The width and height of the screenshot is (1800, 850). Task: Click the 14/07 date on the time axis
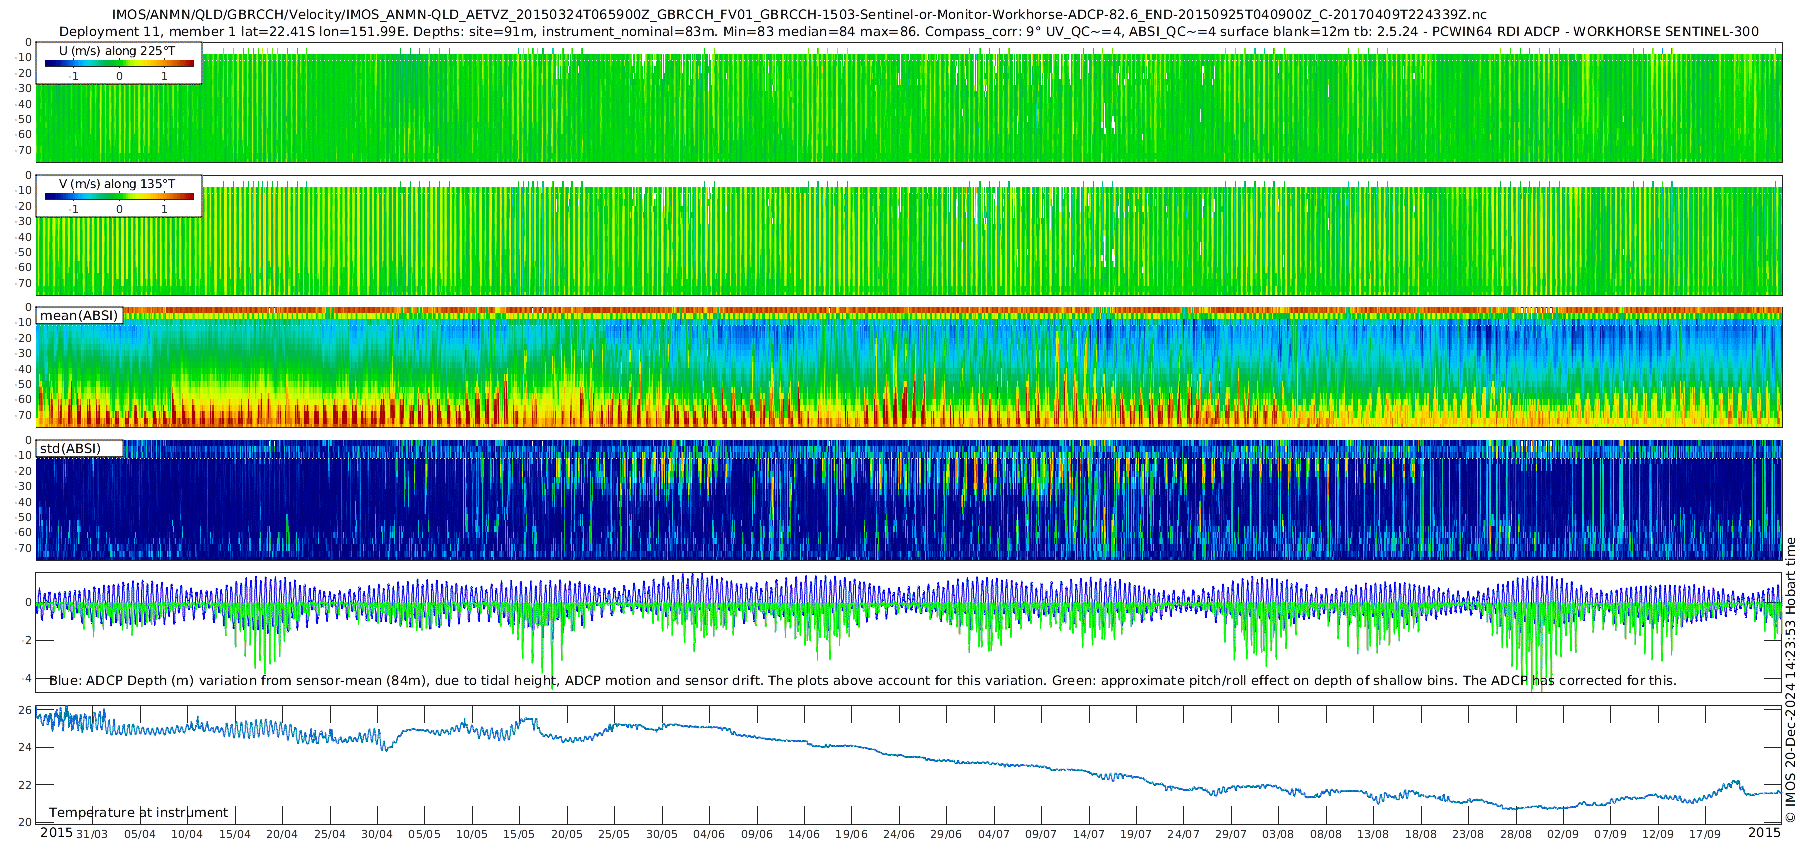click(1088, 834)
